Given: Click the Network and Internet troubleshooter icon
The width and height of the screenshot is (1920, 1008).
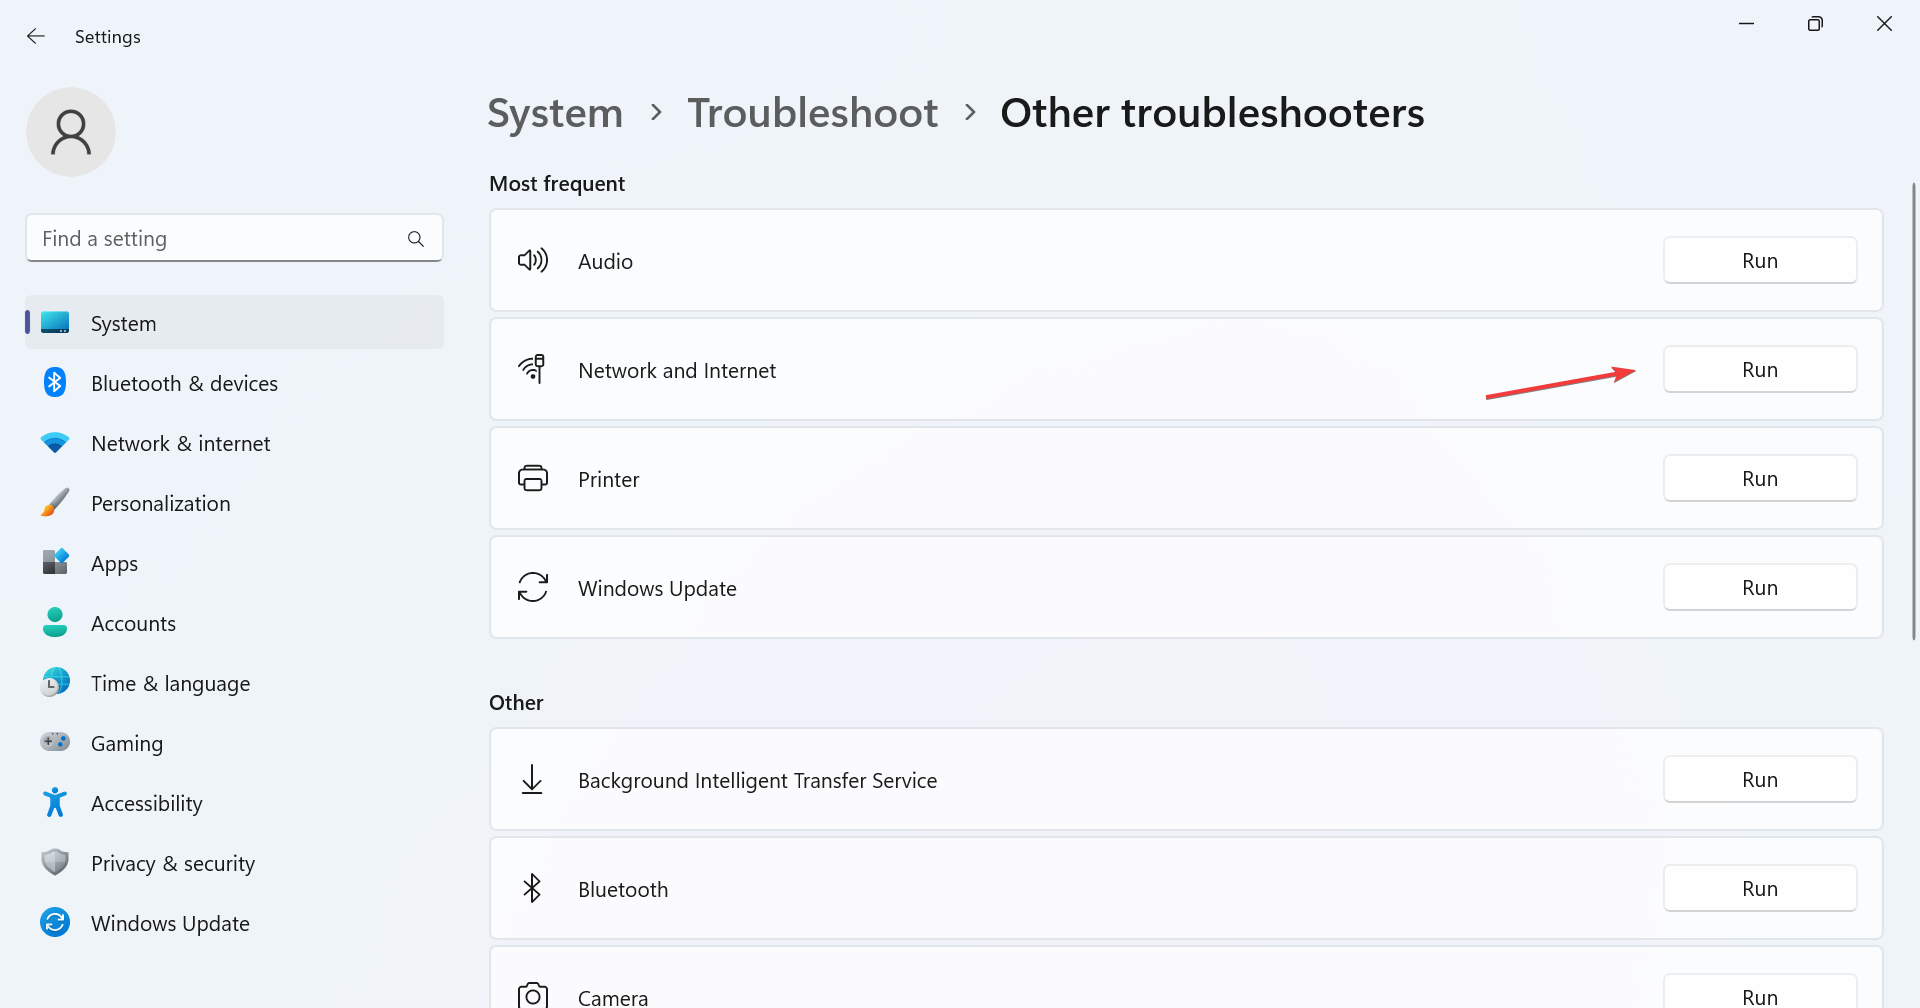Looking at the screenshot, I should point(533,369).
